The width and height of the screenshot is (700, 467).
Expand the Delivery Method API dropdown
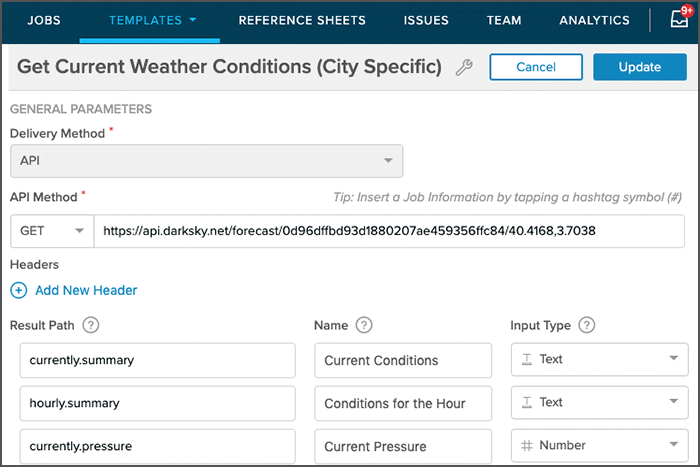(206, 160)
